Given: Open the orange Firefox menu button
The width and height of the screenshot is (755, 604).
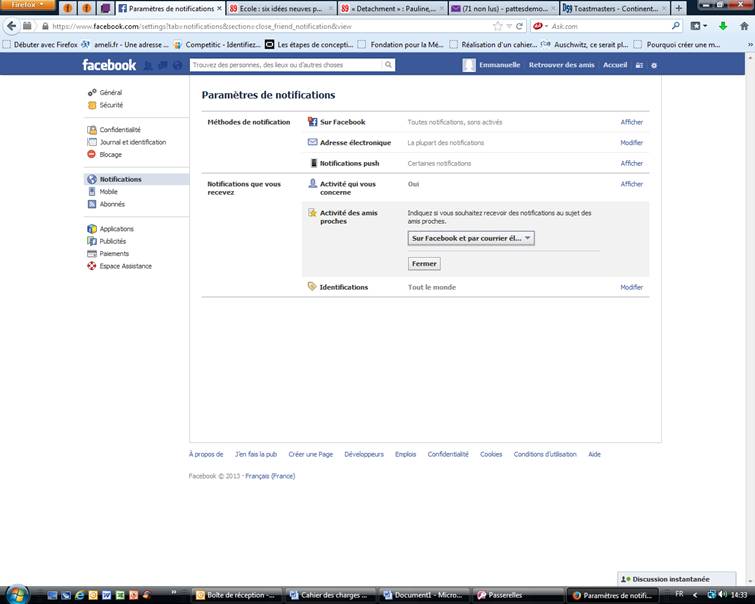Looking at the screenshot, I should click(x=27, y=5).
